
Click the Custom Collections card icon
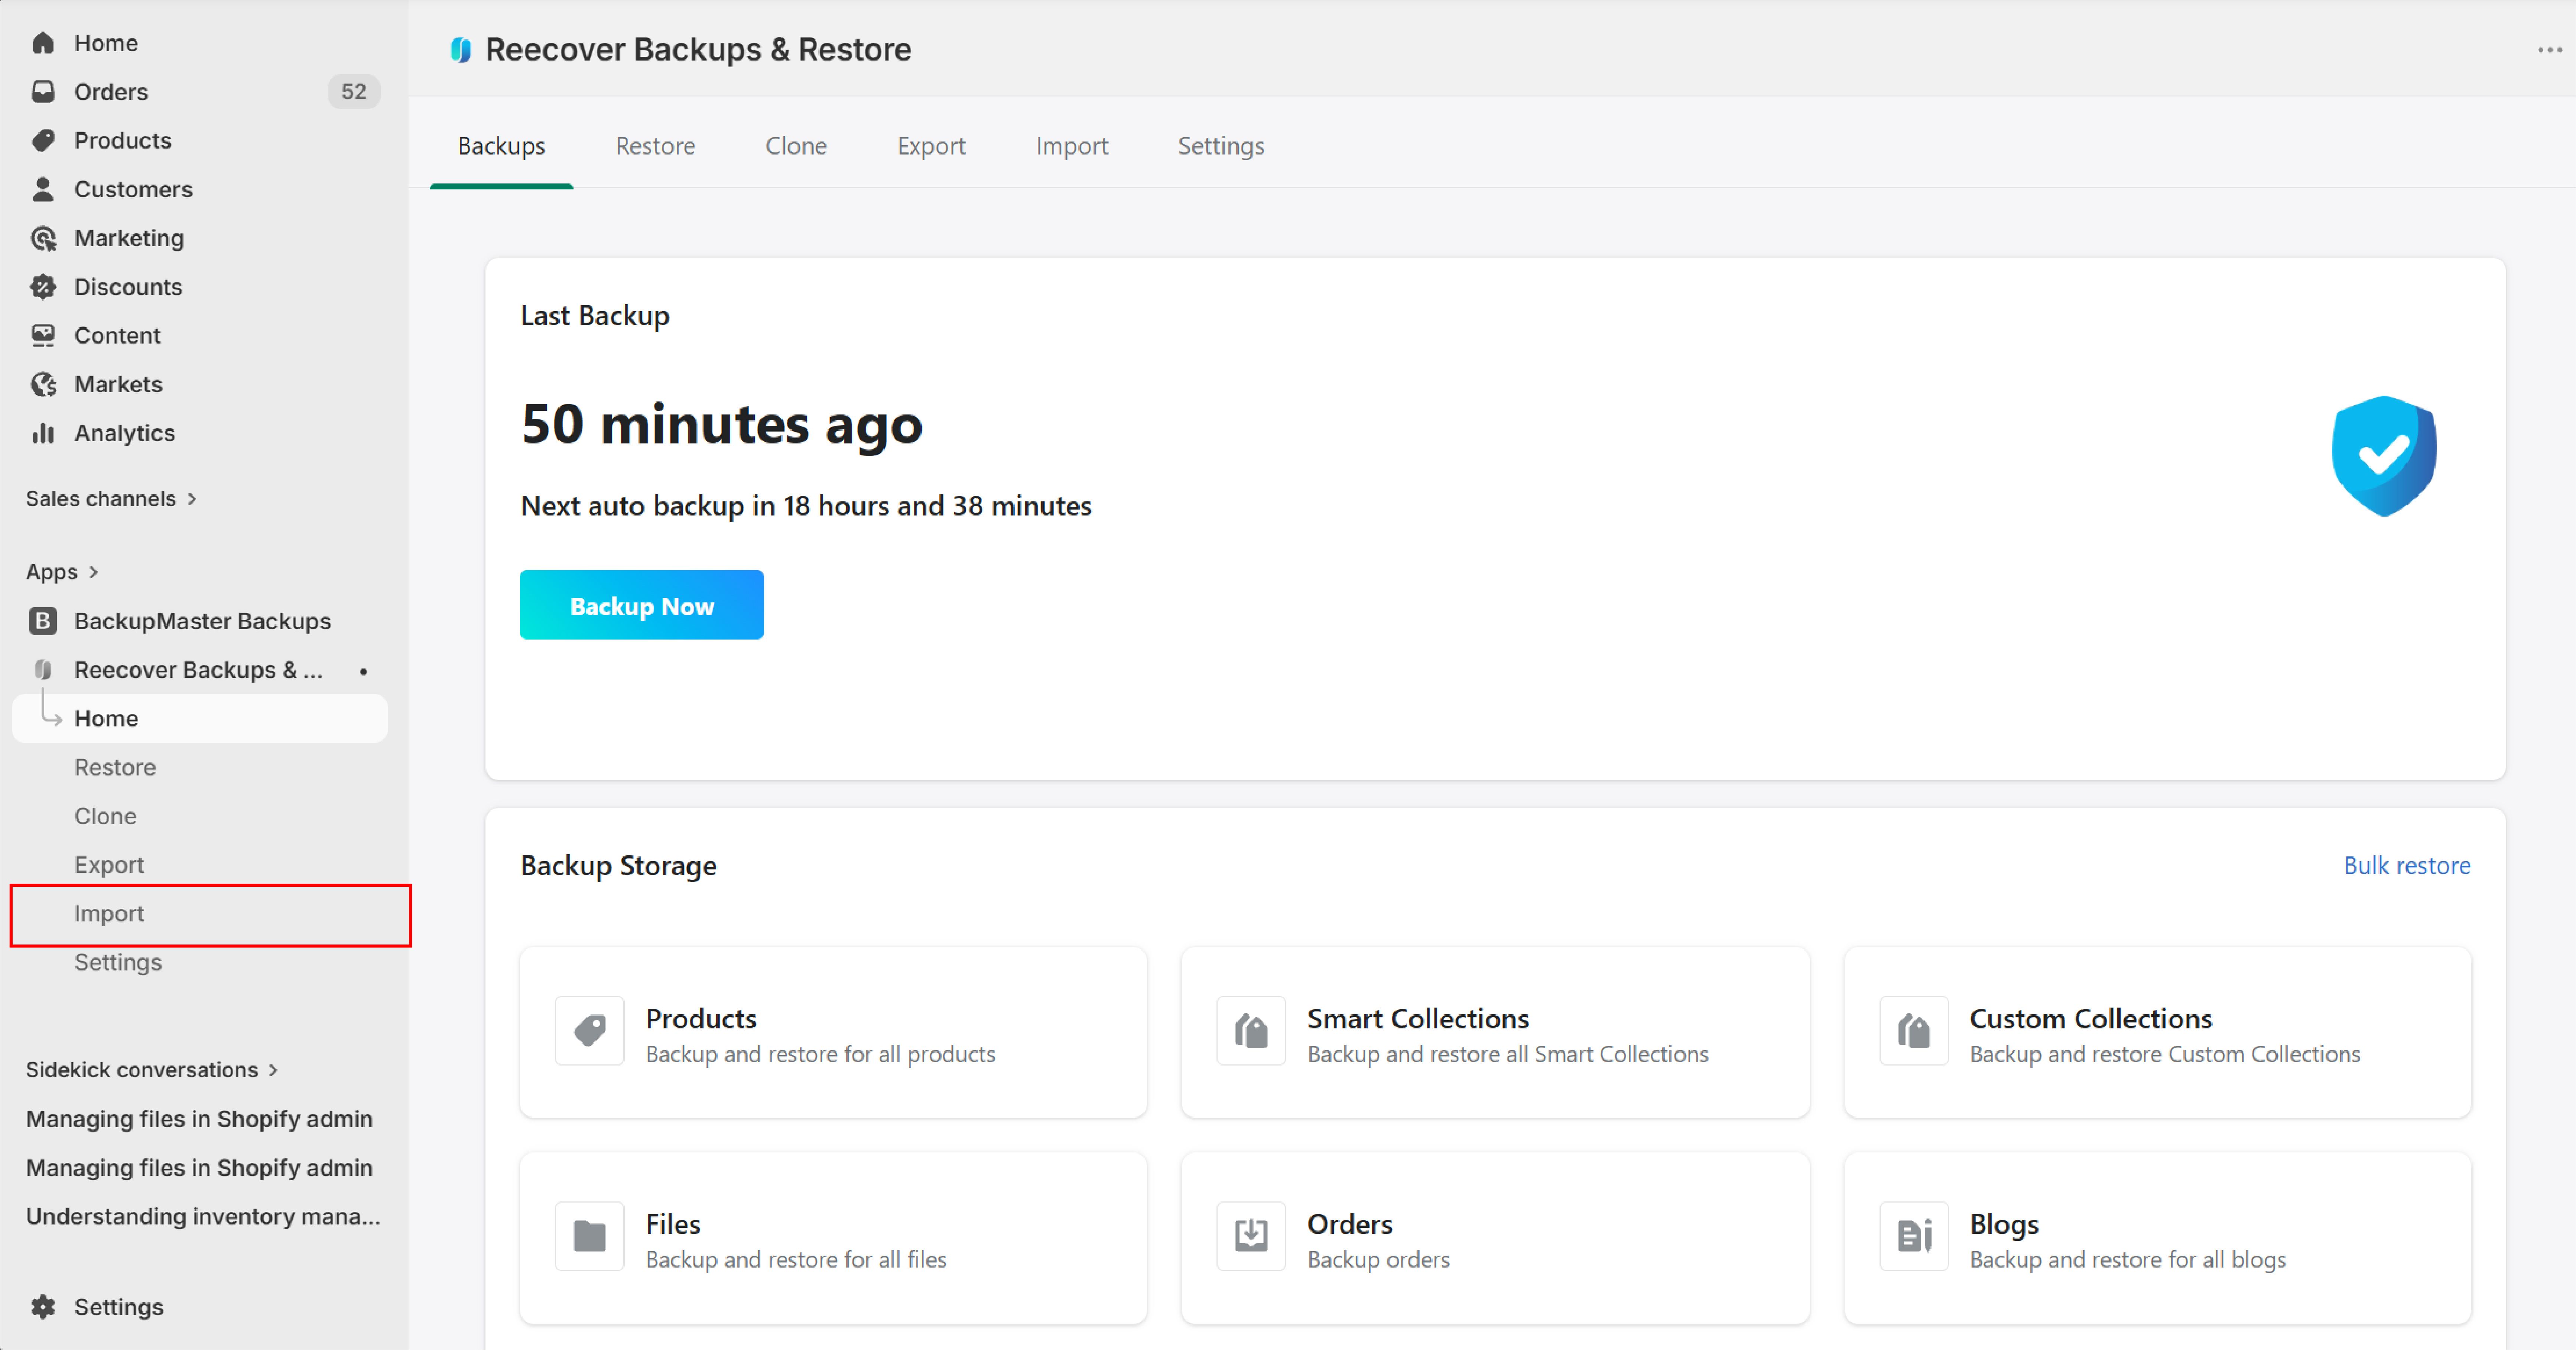click(1914, 1031)
